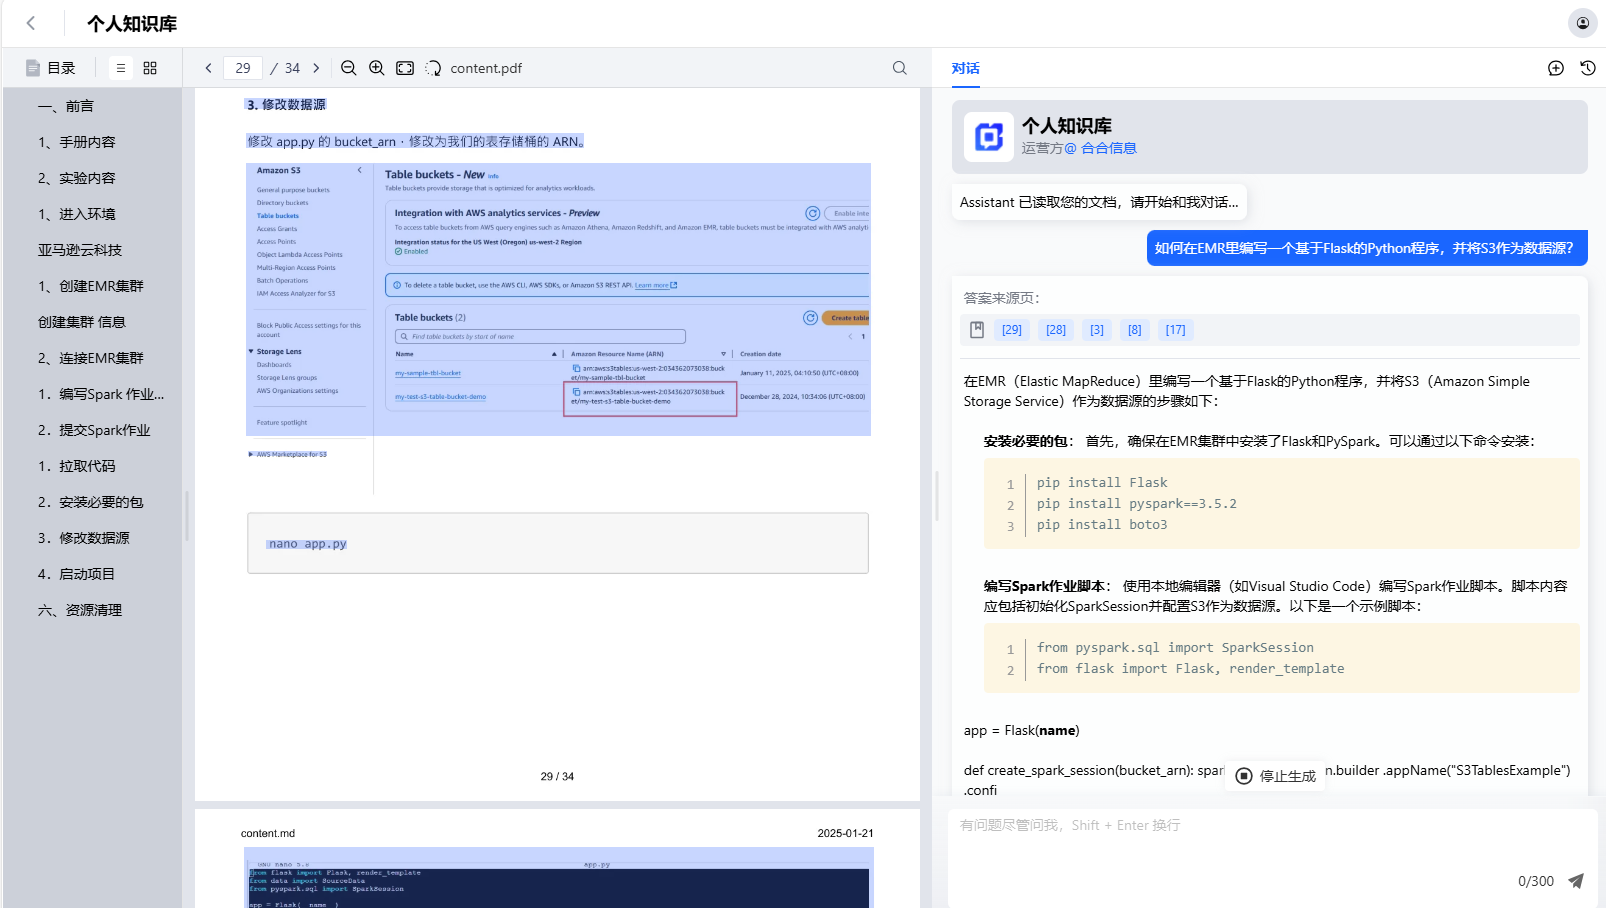Switch outline to list view

point(121,68)
